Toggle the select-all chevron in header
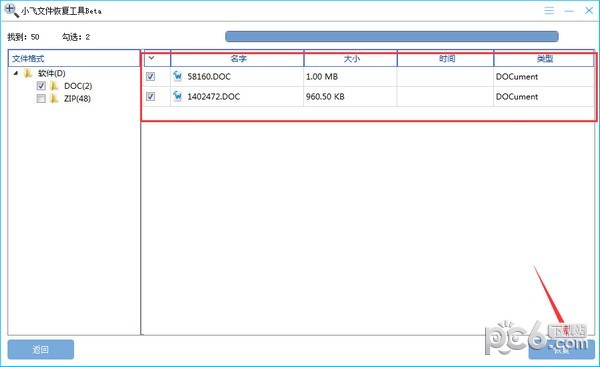600x367 pixels. coord(152,58)
